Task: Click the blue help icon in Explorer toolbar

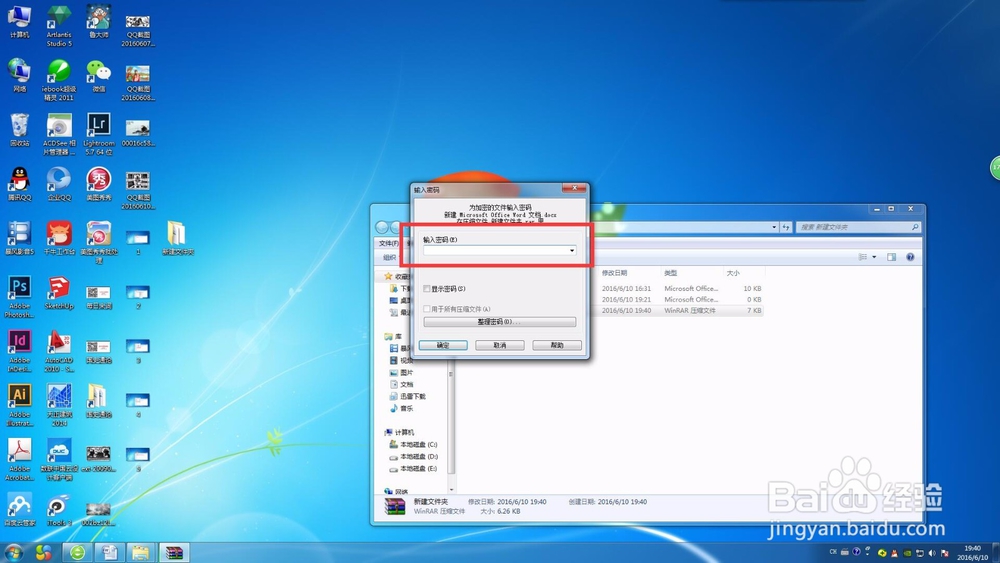Action: (910, 257)
